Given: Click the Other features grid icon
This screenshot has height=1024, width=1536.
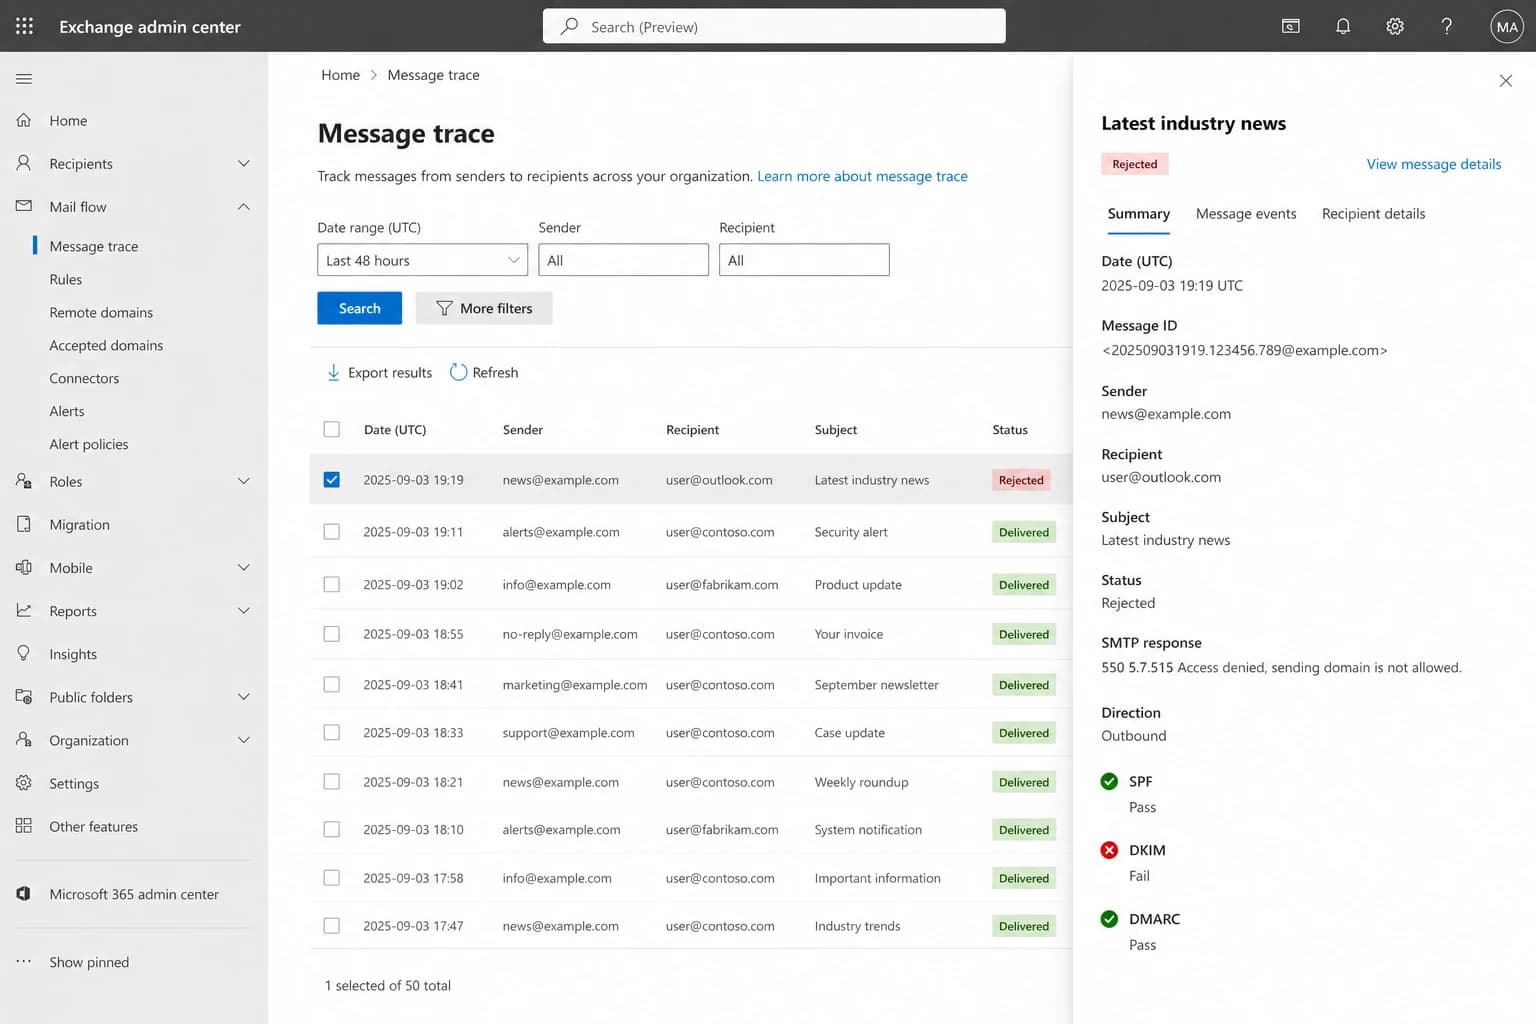Looking at the screenshot, I should tap(24, 826).
